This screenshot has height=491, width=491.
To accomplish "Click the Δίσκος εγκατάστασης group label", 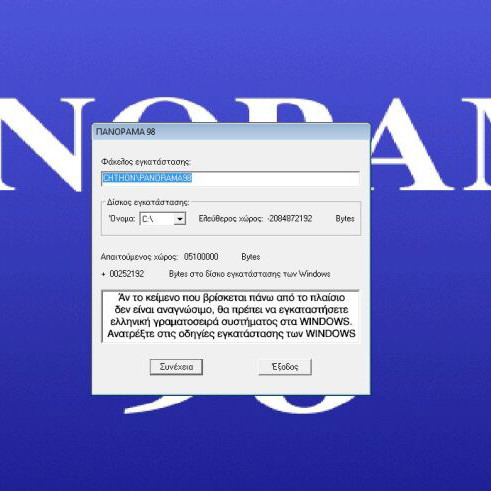I will (148, 202).
